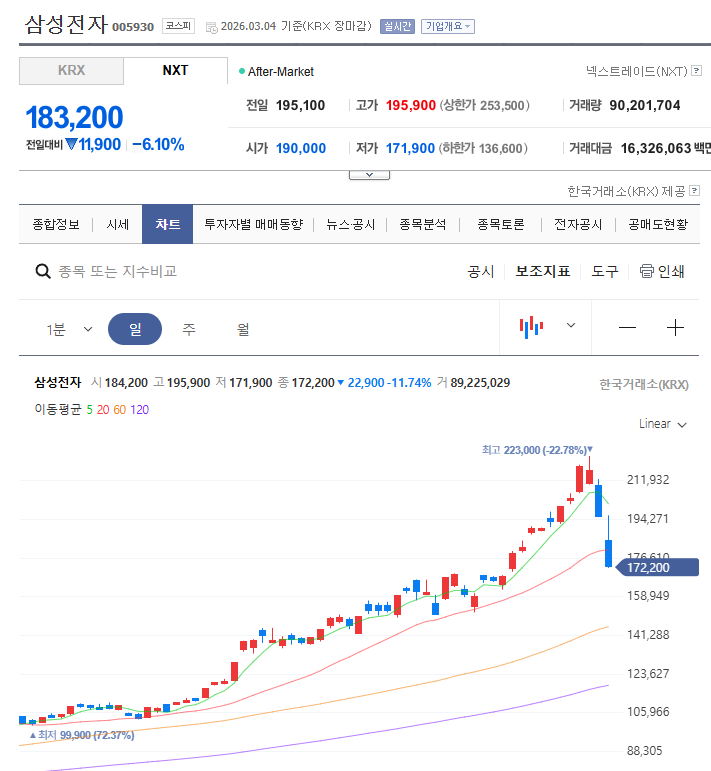Open the Linear scale dropdown

click(662, 424)
